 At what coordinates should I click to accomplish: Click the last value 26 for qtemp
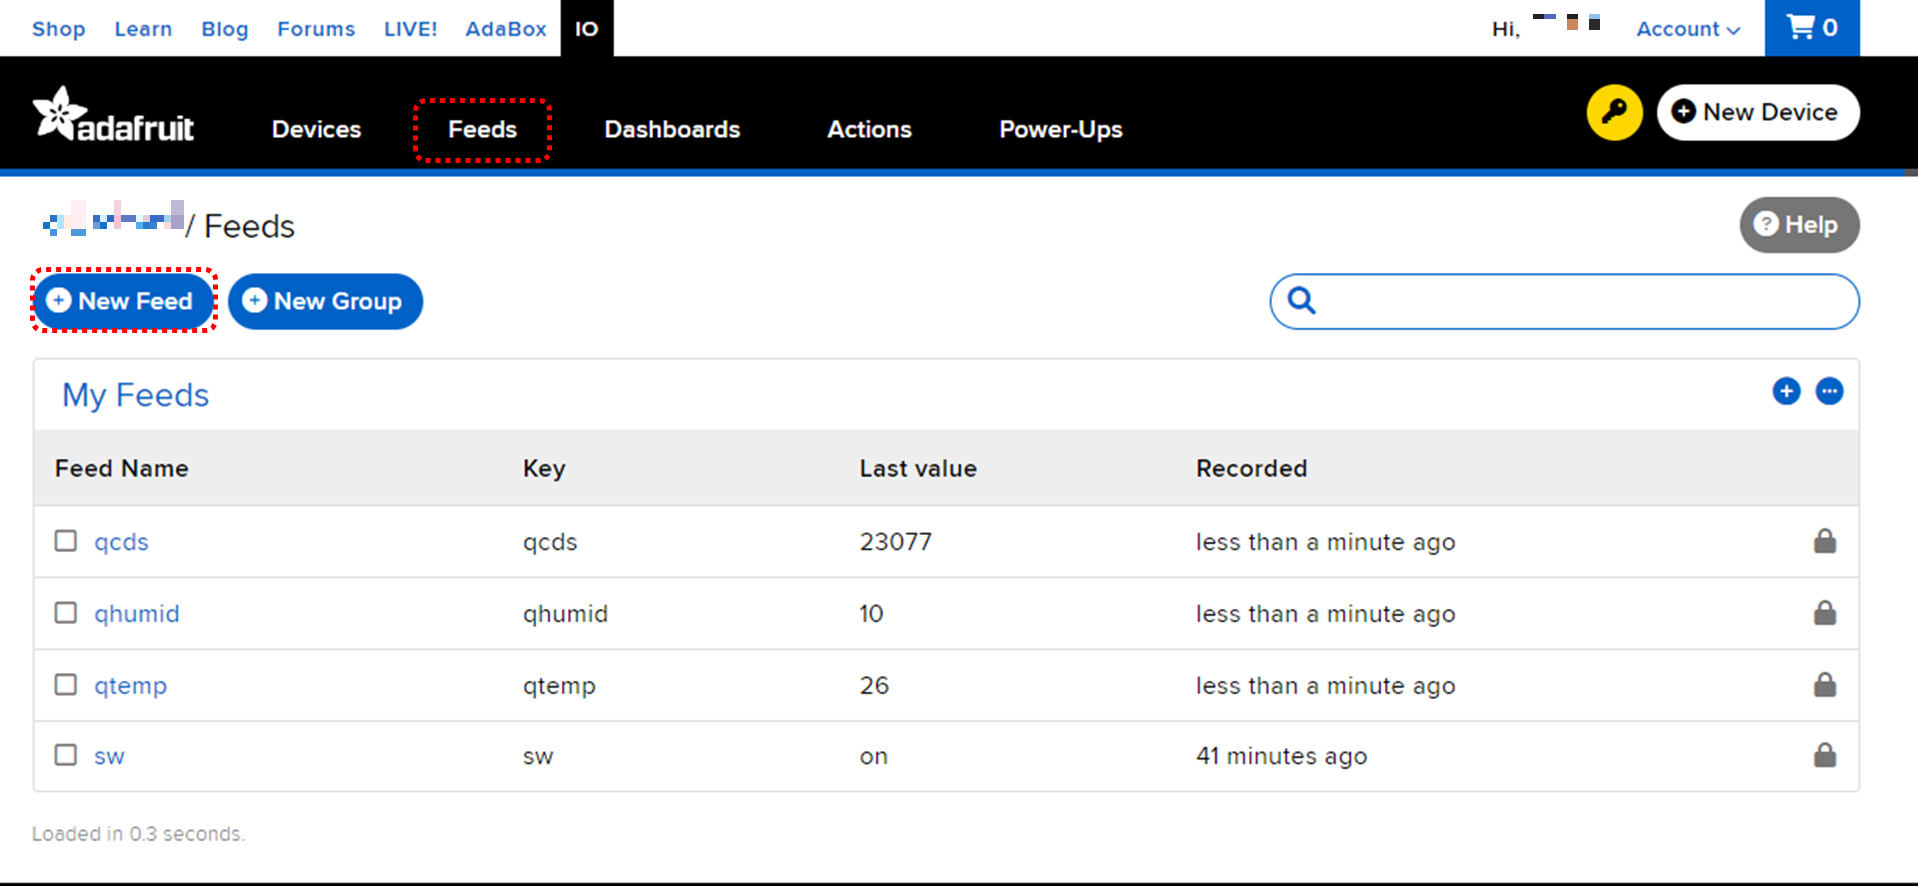click(874, 685)
